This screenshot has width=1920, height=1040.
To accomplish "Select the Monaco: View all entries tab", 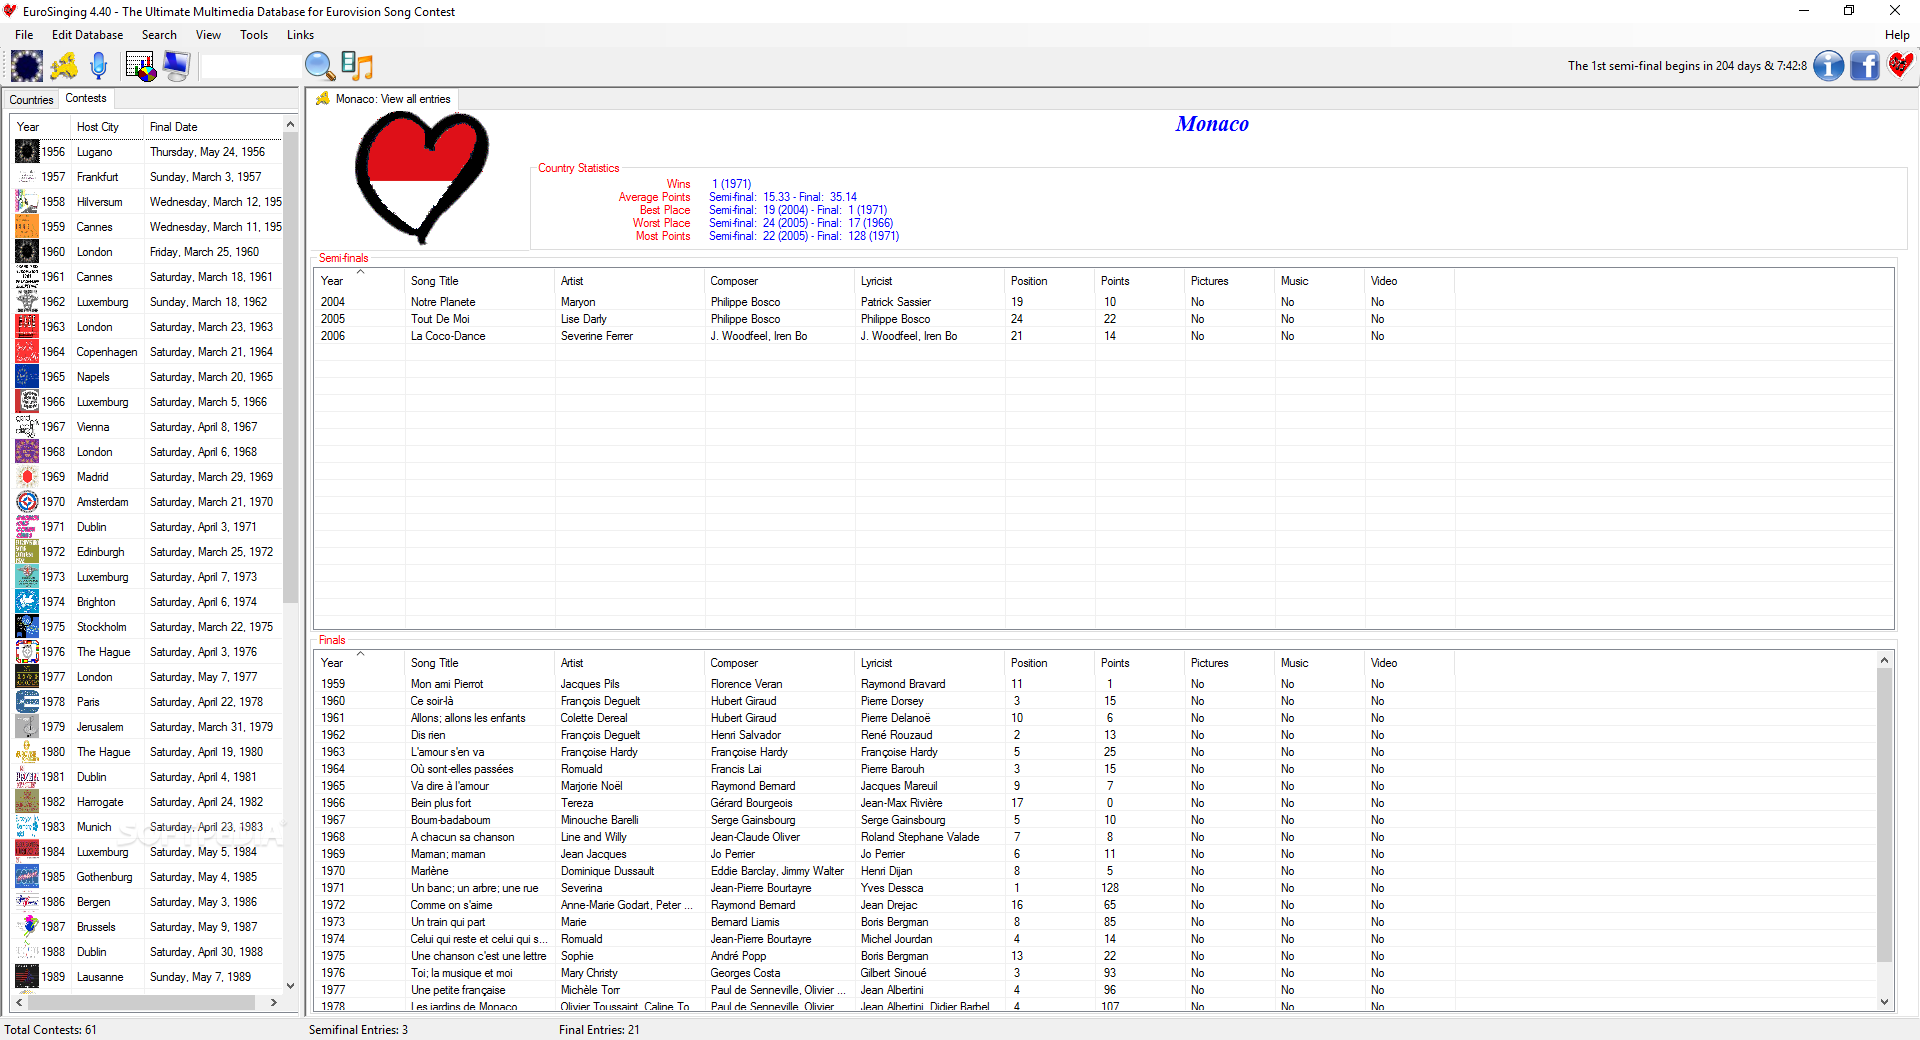I will [384, 99].
